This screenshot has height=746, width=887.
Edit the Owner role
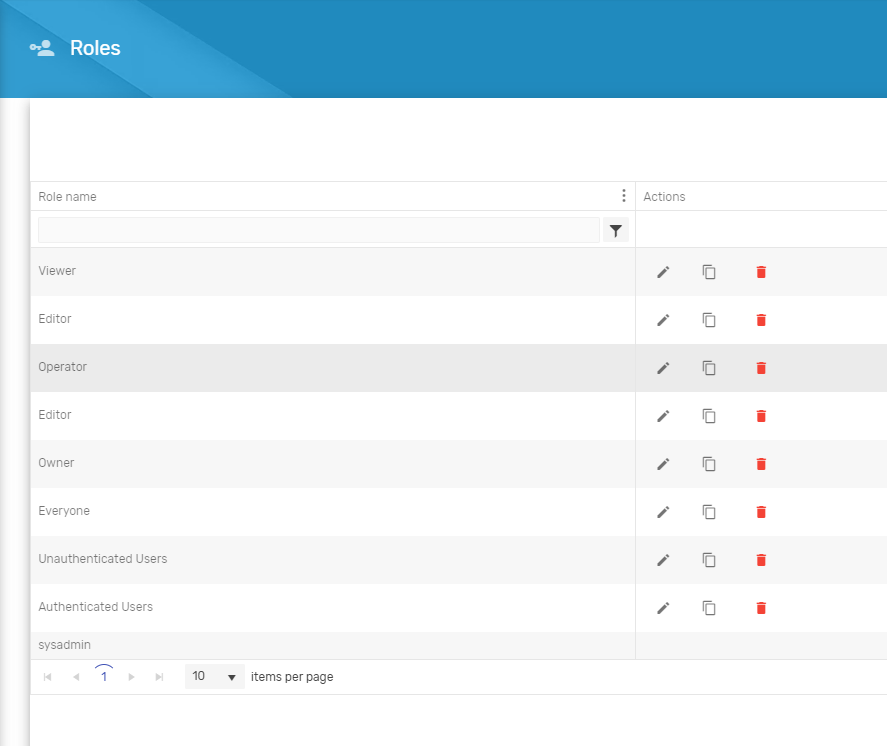coord(663,464)
